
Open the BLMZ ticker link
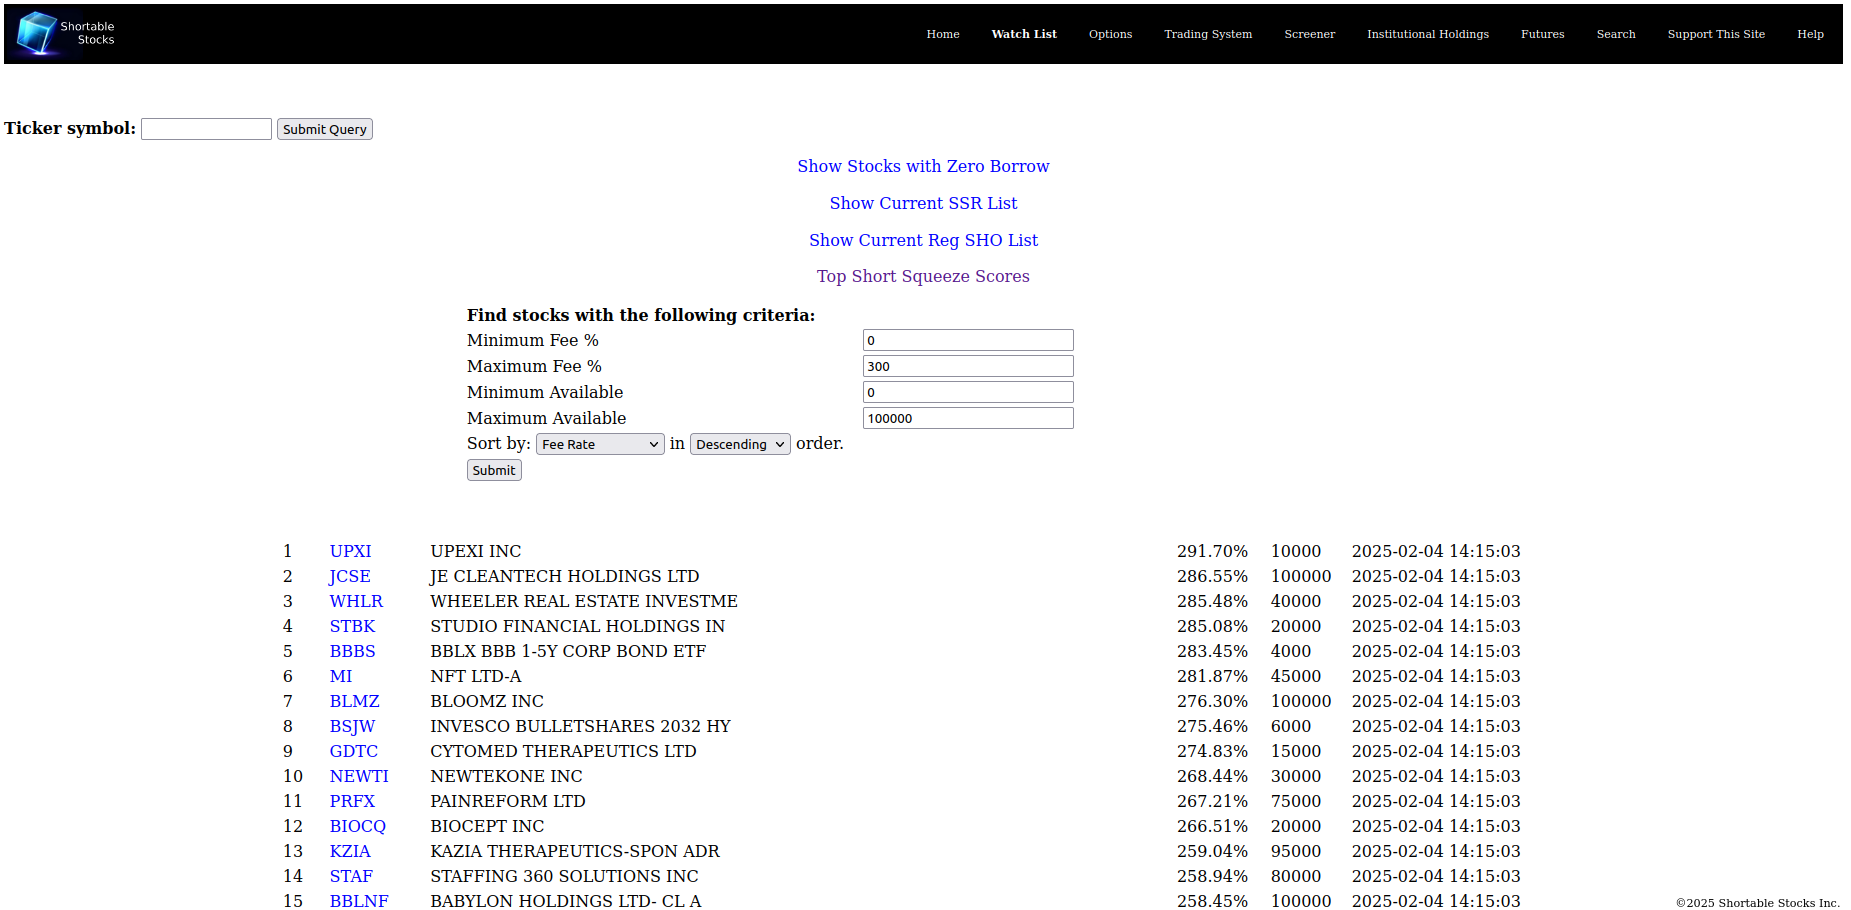tap(354, 701)
